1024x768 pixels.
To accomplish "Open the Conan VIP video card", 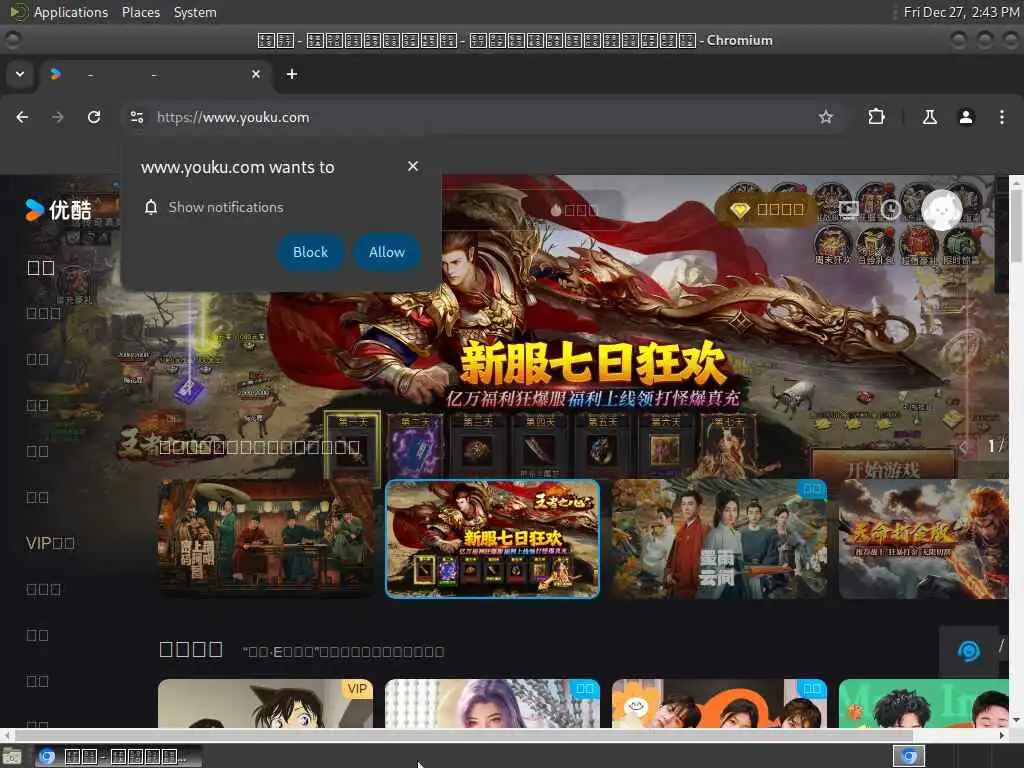I will pos(266,703).
